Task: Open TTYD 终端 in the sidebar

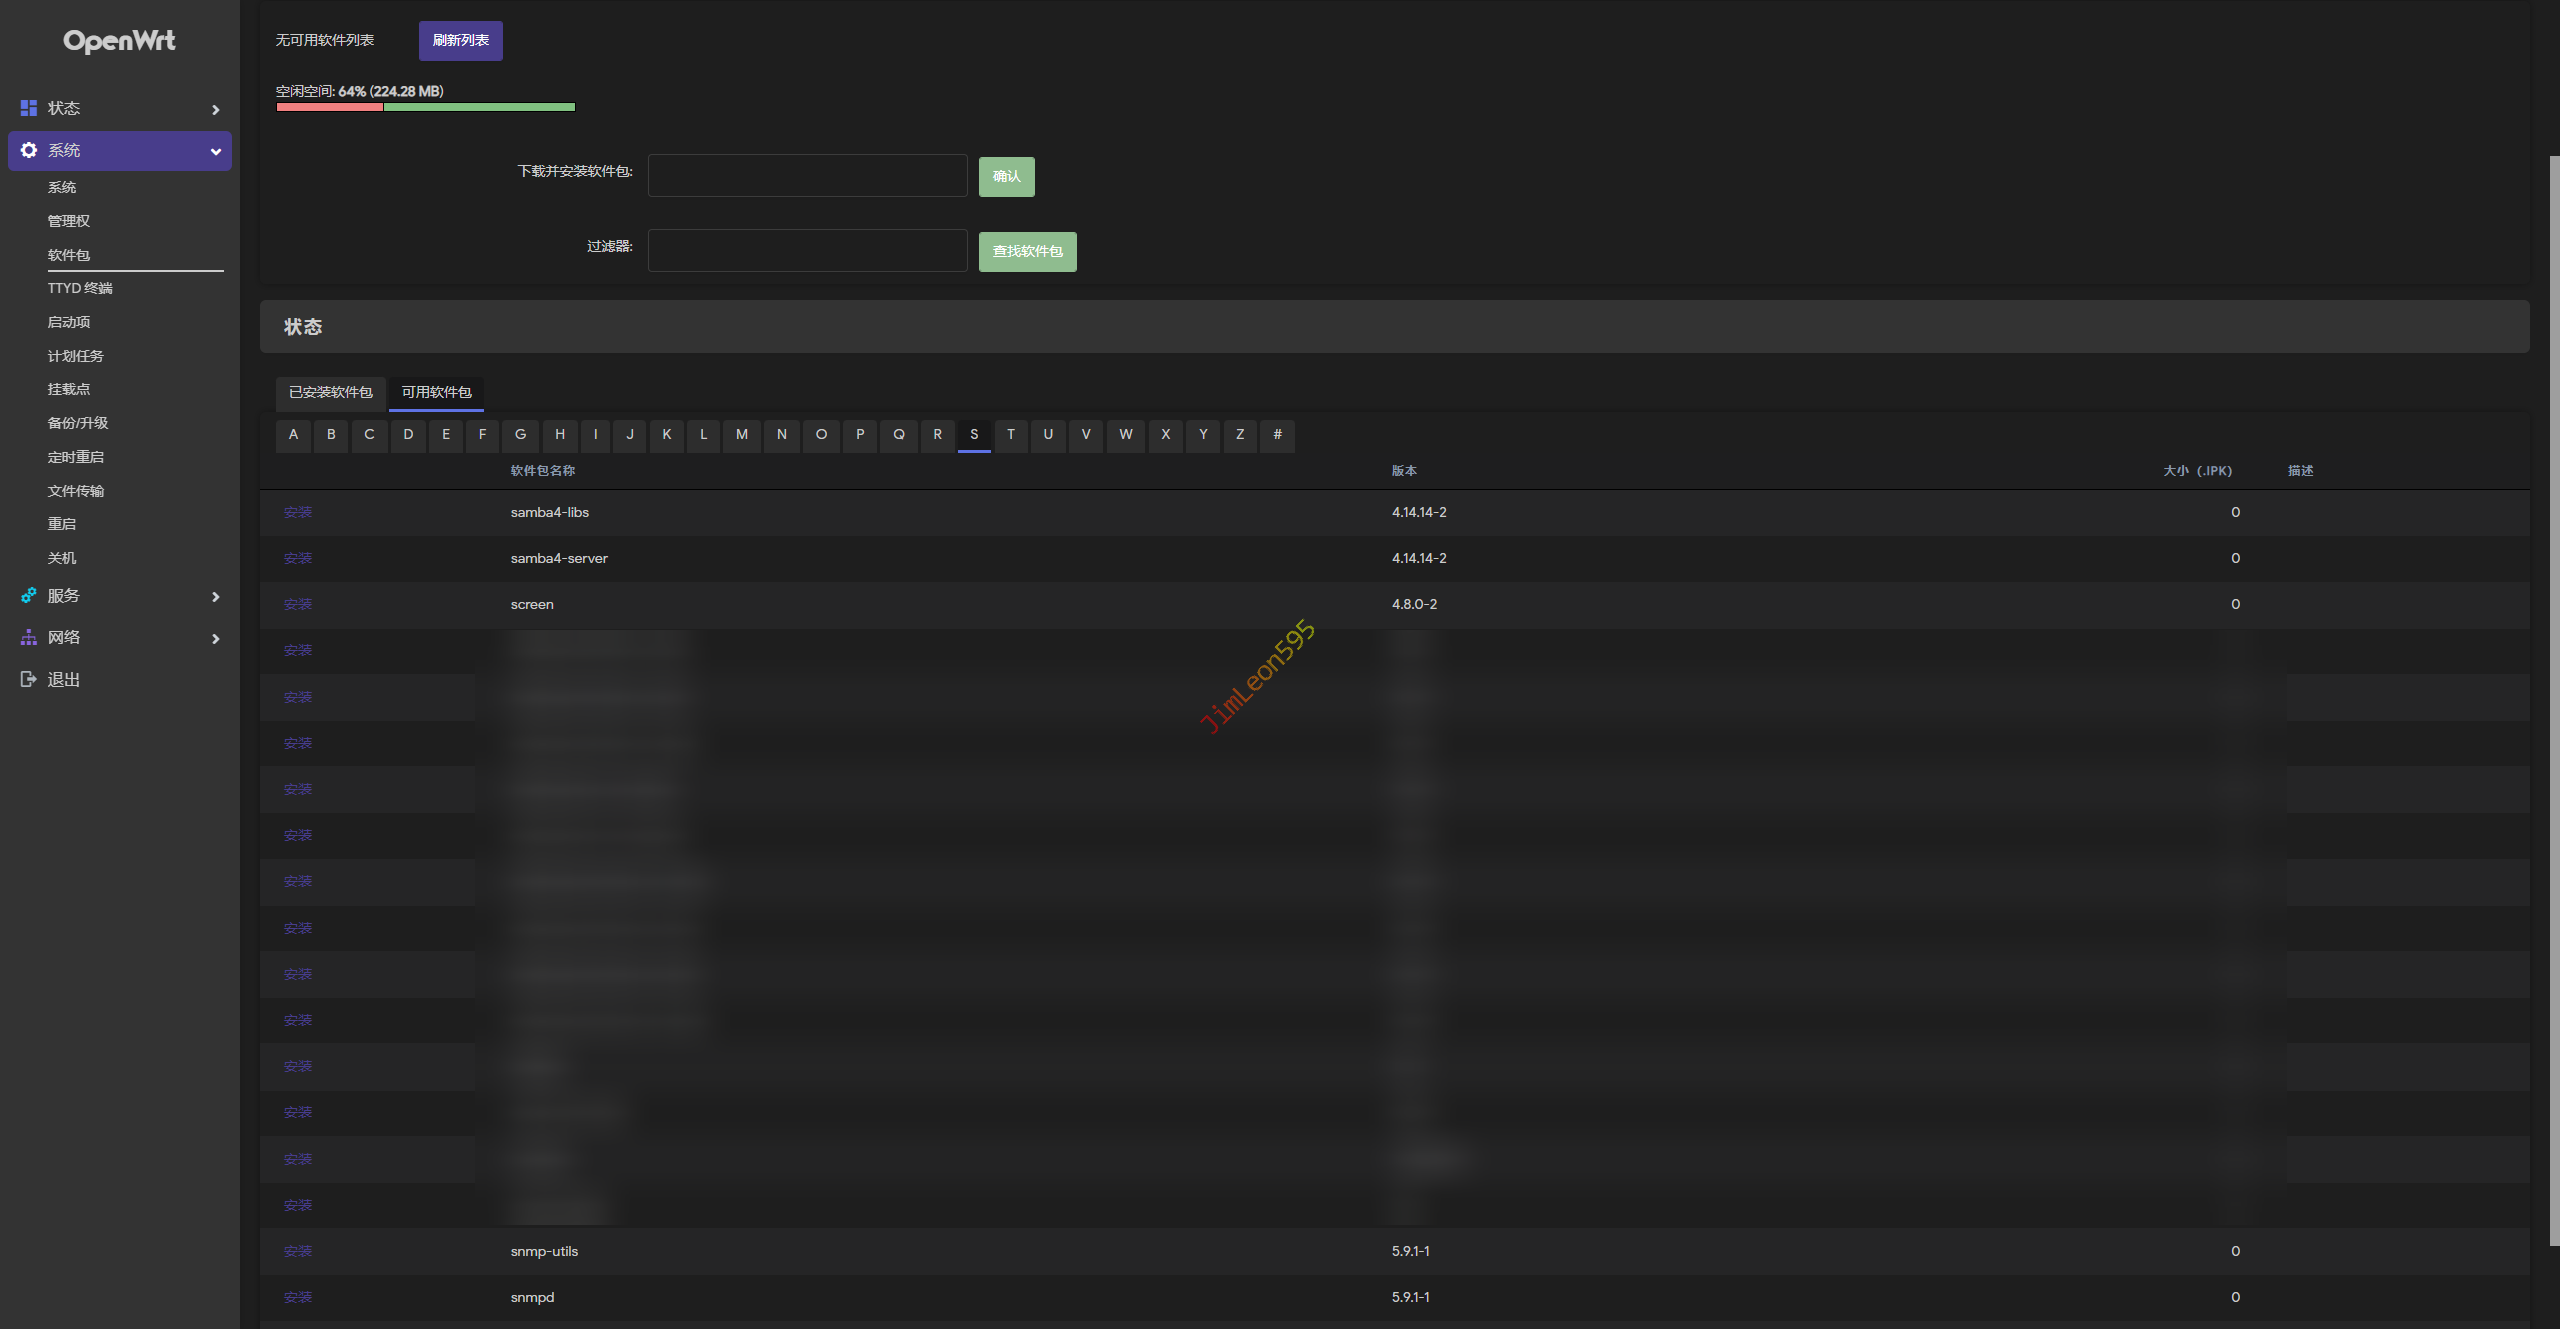Action: (80, 288)
